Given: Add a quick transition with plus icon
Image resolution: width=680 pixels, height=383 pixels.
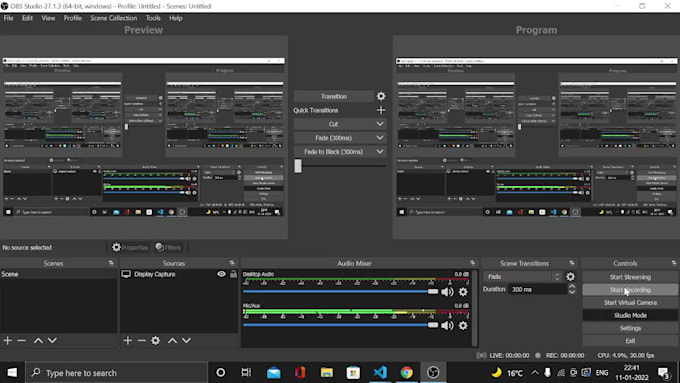Looking at the screenshot, I should pyautogui.click(x=381, y=110).
